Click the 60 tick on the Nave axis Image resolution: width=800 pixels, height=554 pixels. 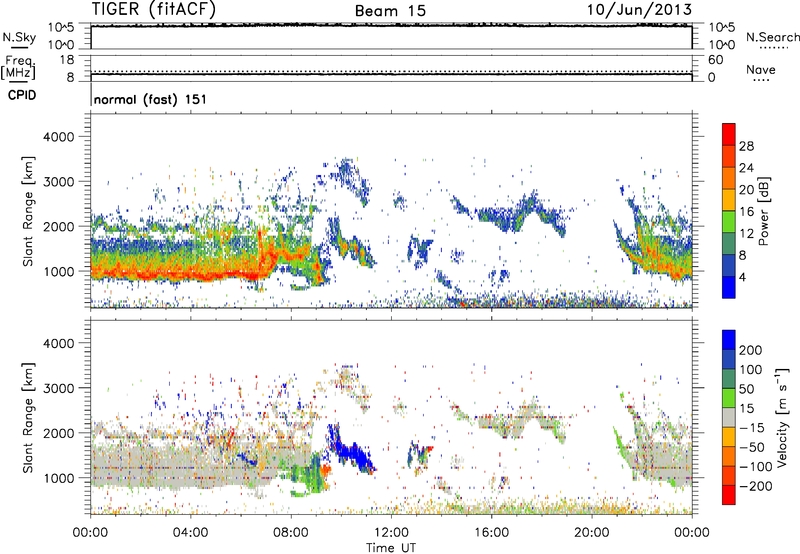[x=716, y=60]
